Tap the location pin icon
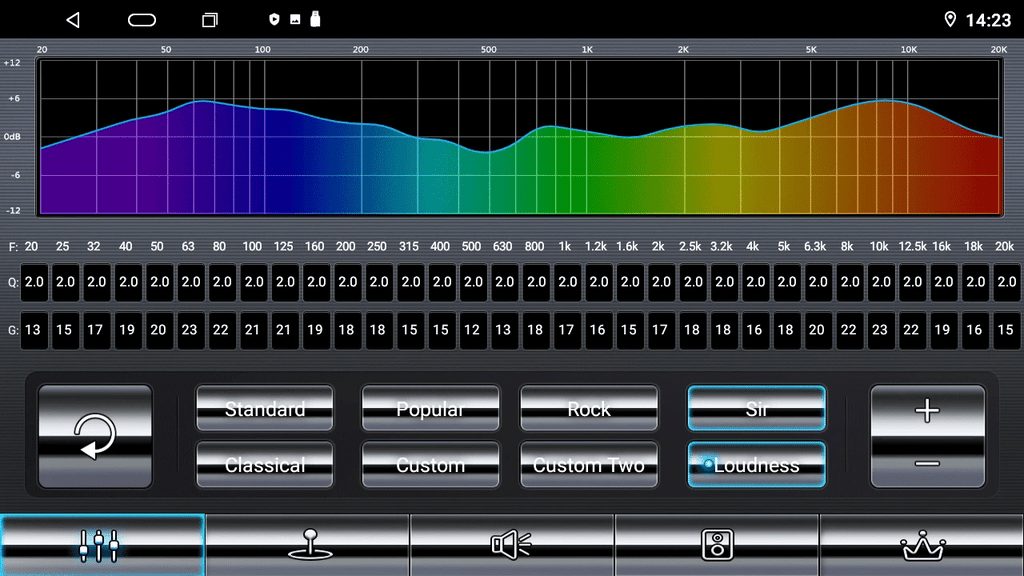Viewport: 1024px width, 576px height. (x=950, y=20)
